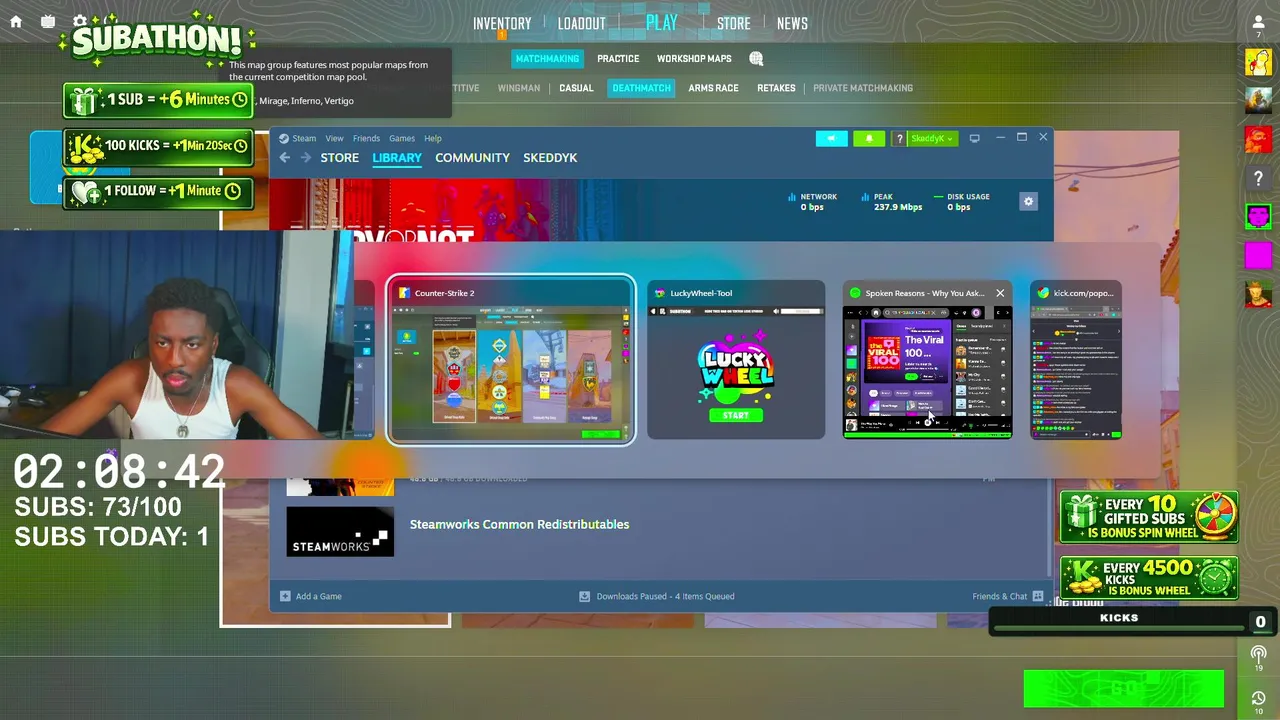Click the red friend avatar in CS2 sidebar
Image resolution: width=1280 pixels, height=720 pixels.
click(x=1258, y=140)
